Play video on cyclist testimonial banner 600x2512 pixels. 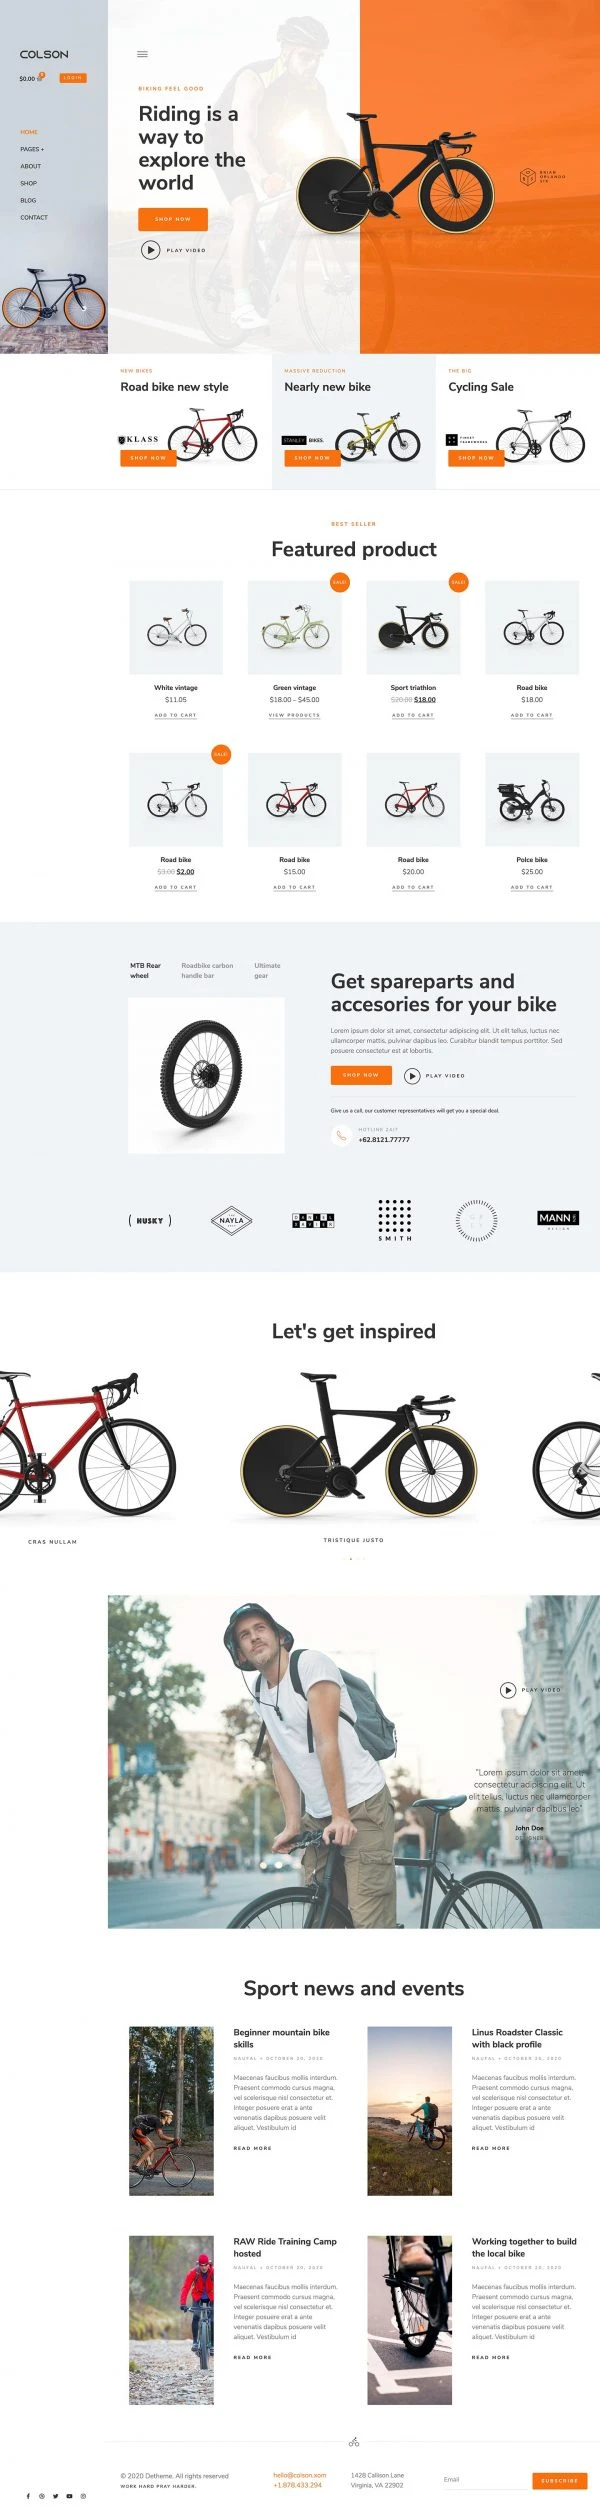click(x=508, y=1690)
